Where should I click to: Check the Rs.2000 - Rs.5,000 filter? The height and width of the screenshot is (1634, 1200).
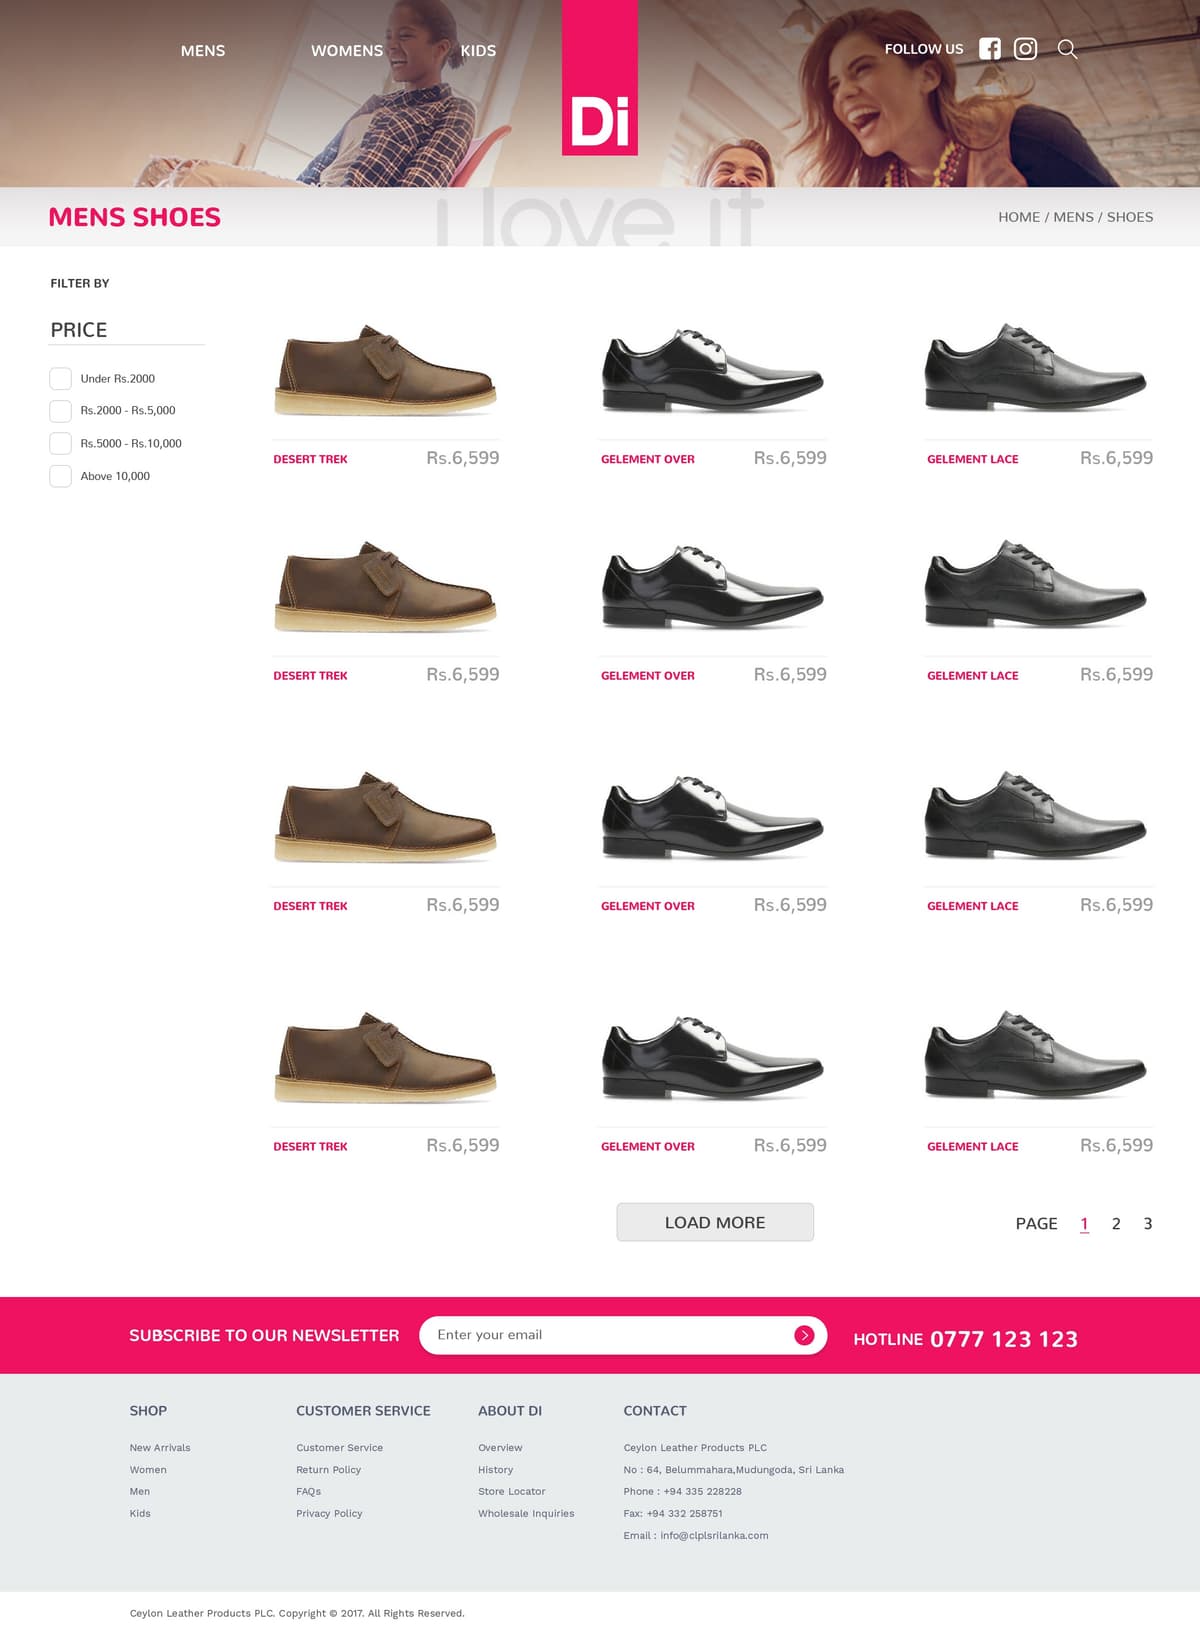60,410
